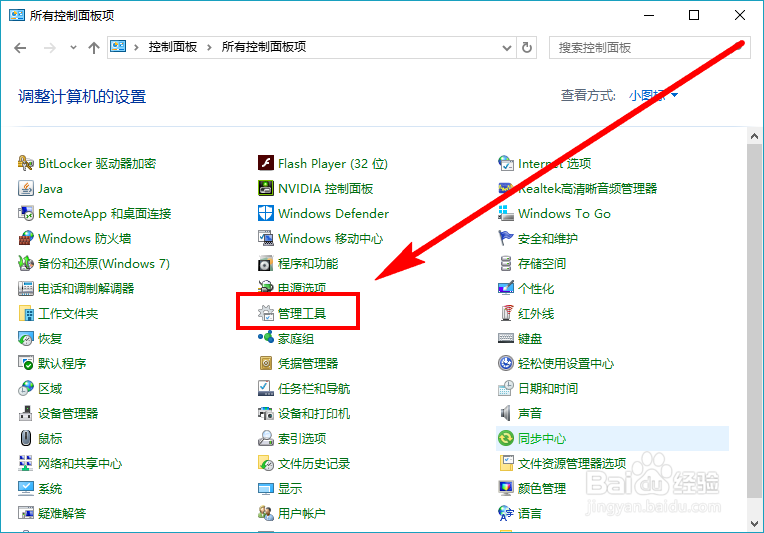Open the 颜色管理 icon
Image resolution: width=764 pixels, height=533 pixels.
506,488
